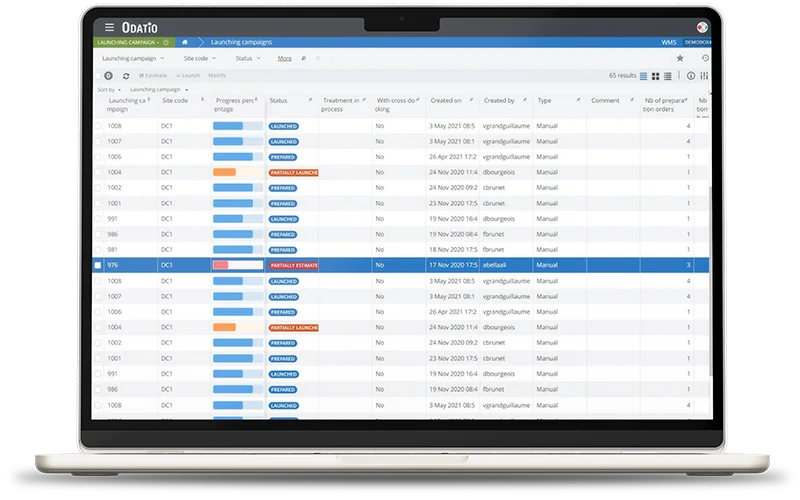This screenshot has width=800, height=500.
Task: Click the WMS label in the blue bar
Action: [x=668, y=42]
